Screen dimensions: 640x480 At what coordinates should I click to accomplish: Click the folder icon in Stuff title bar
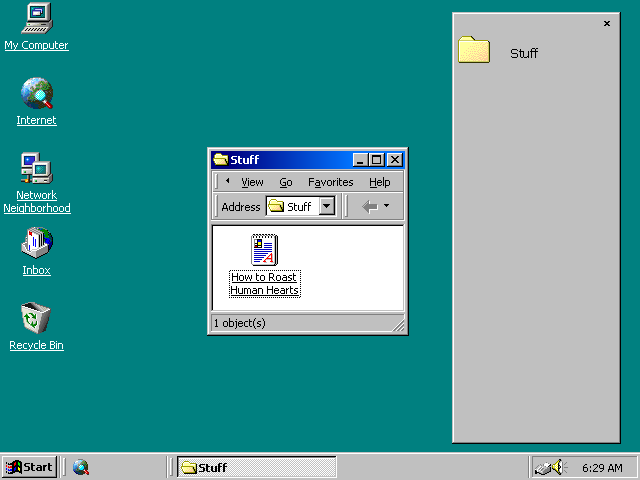[220, 159]
